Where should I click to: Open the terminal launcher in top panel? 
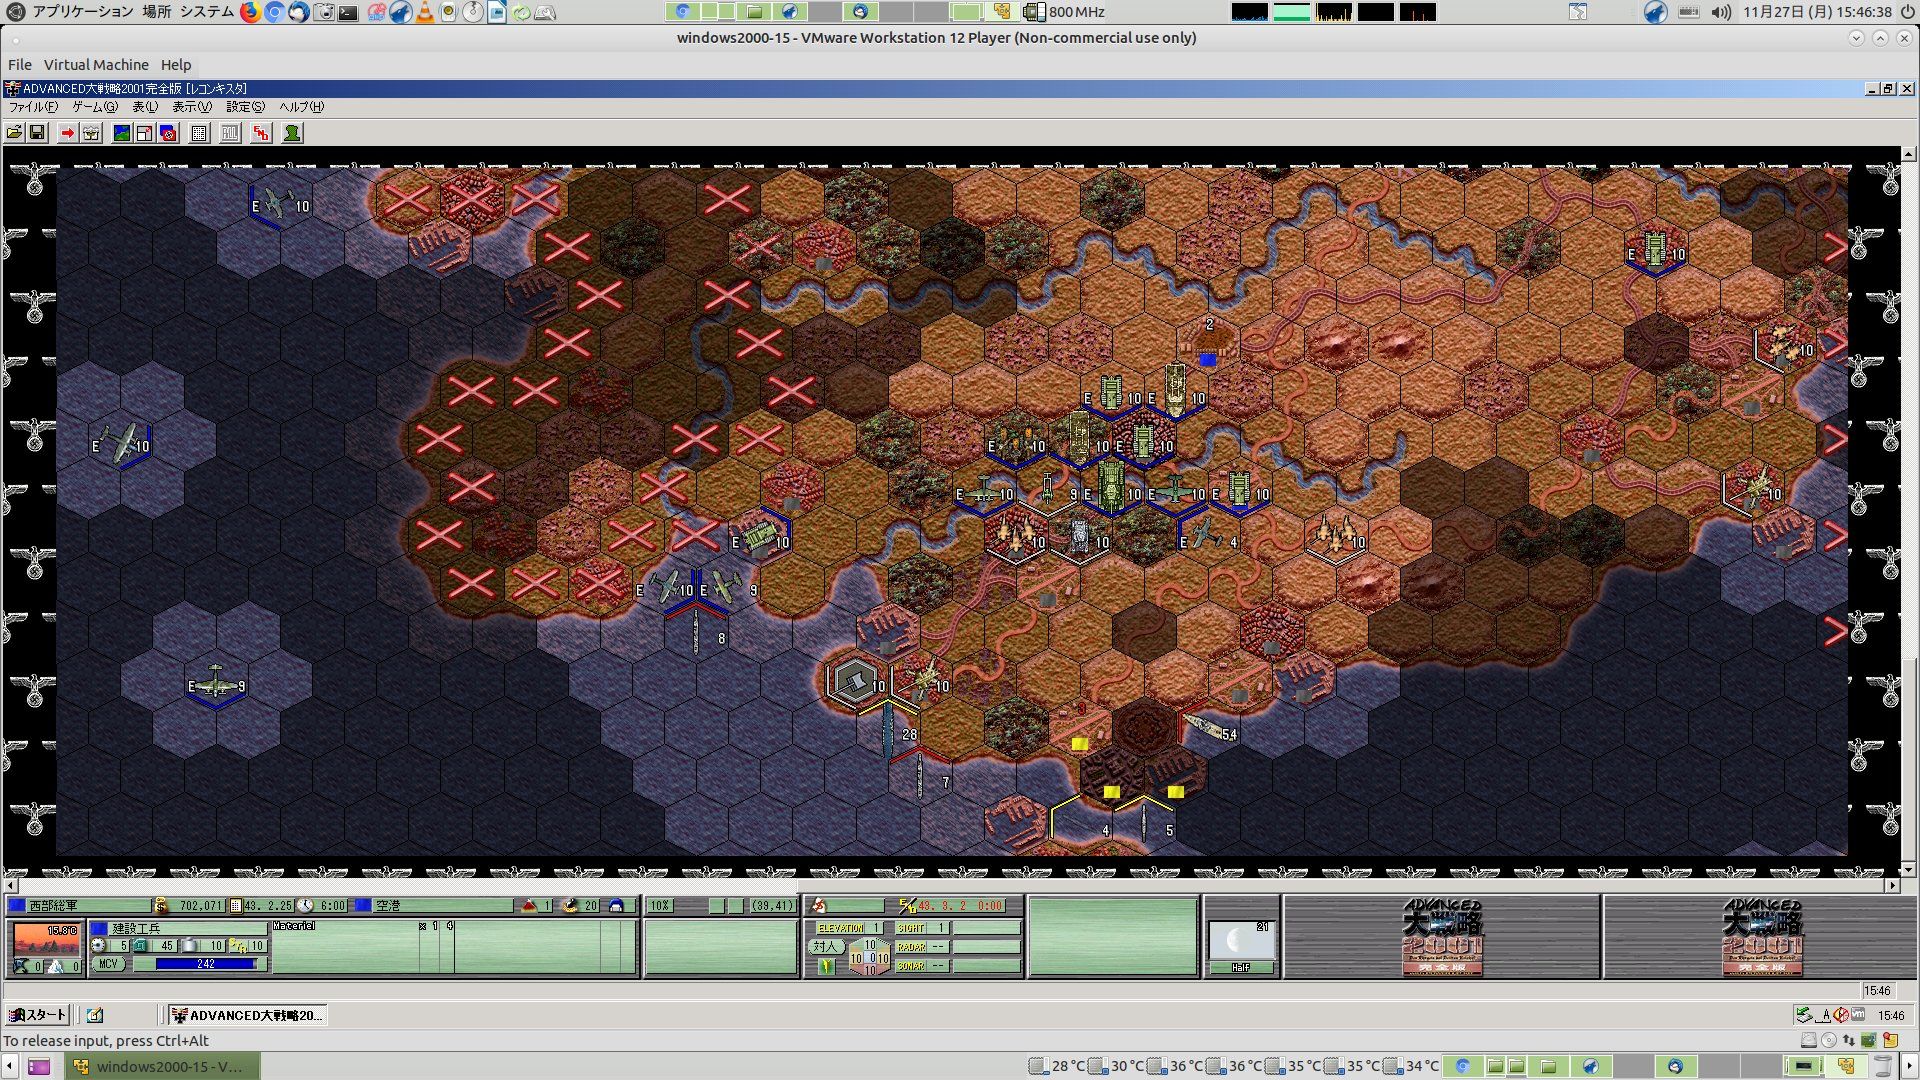click(348, 12)
